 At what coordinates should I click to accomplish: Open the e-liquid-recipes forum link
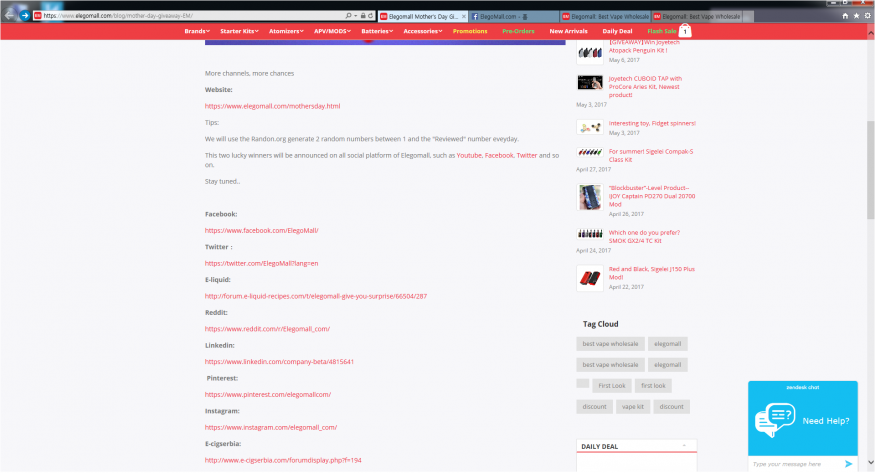316,296
